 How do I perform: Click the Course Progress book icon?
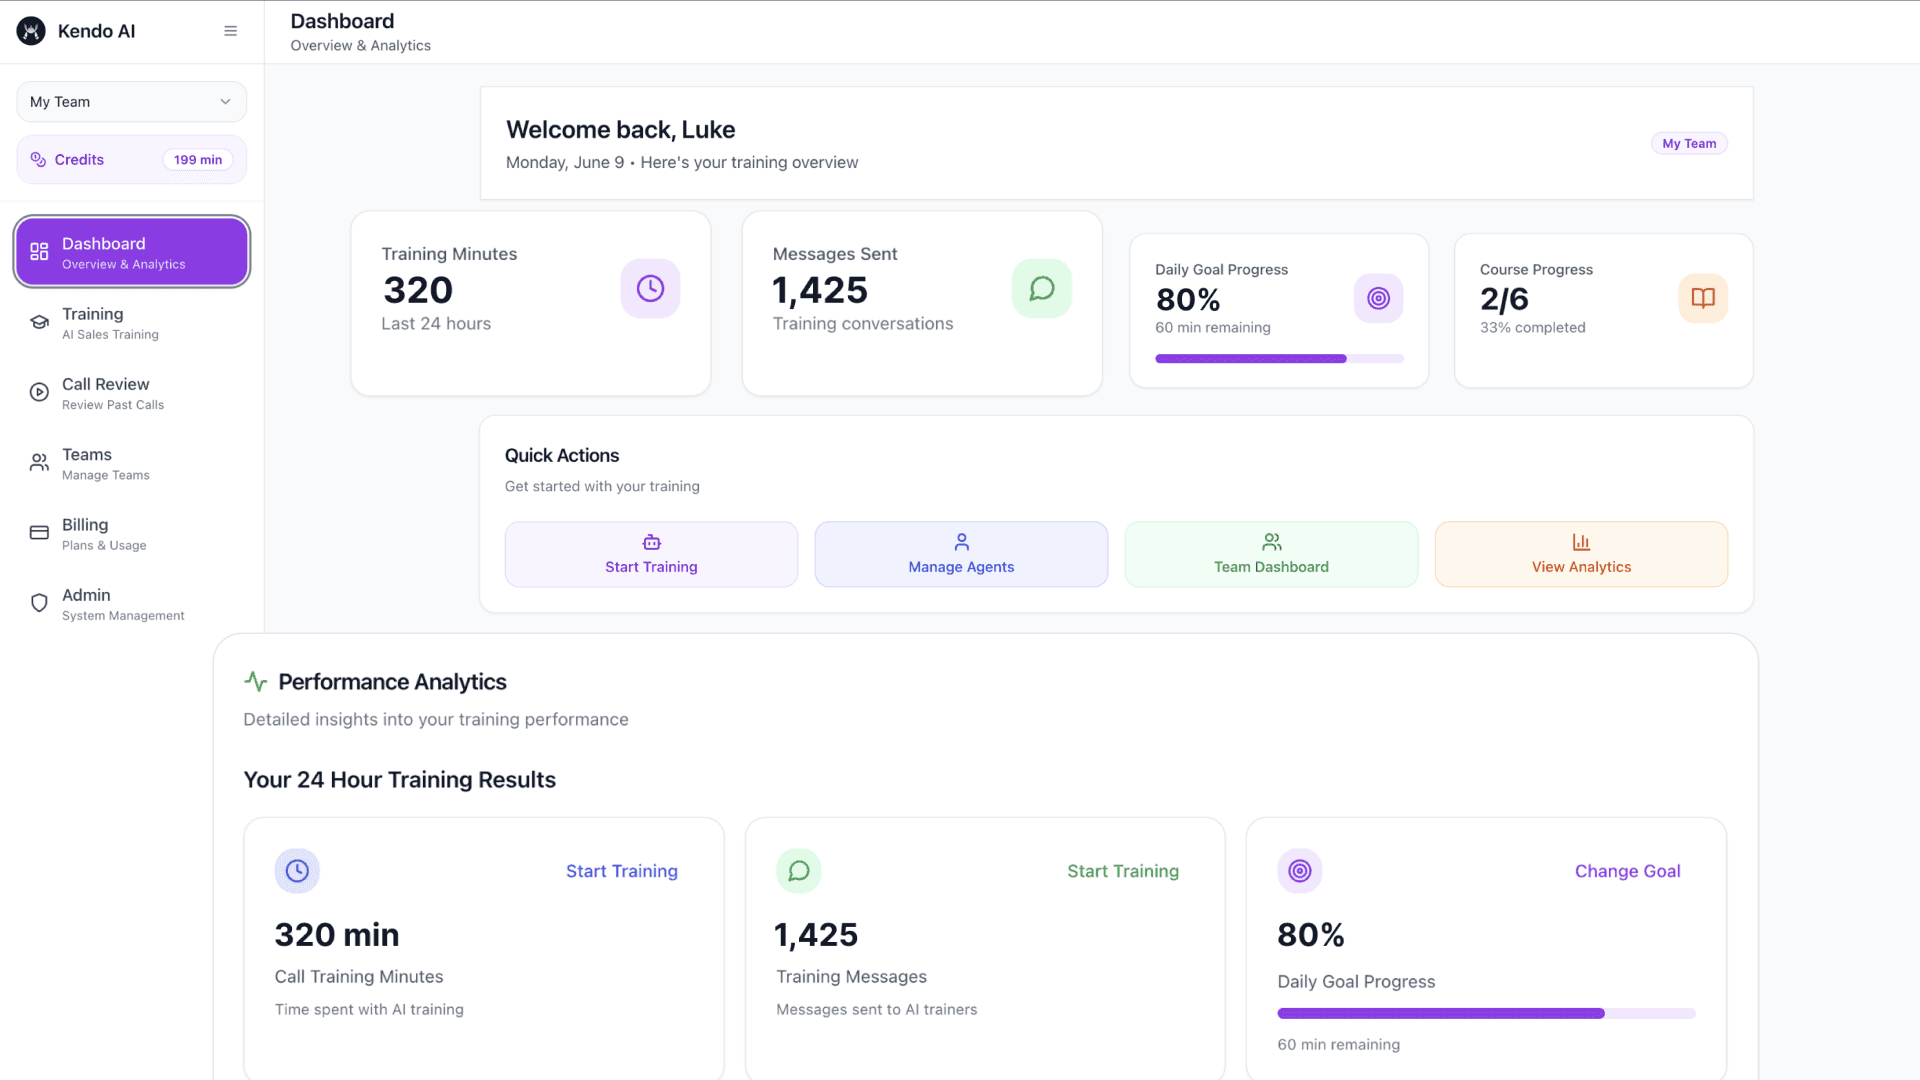click(1703, 298)
